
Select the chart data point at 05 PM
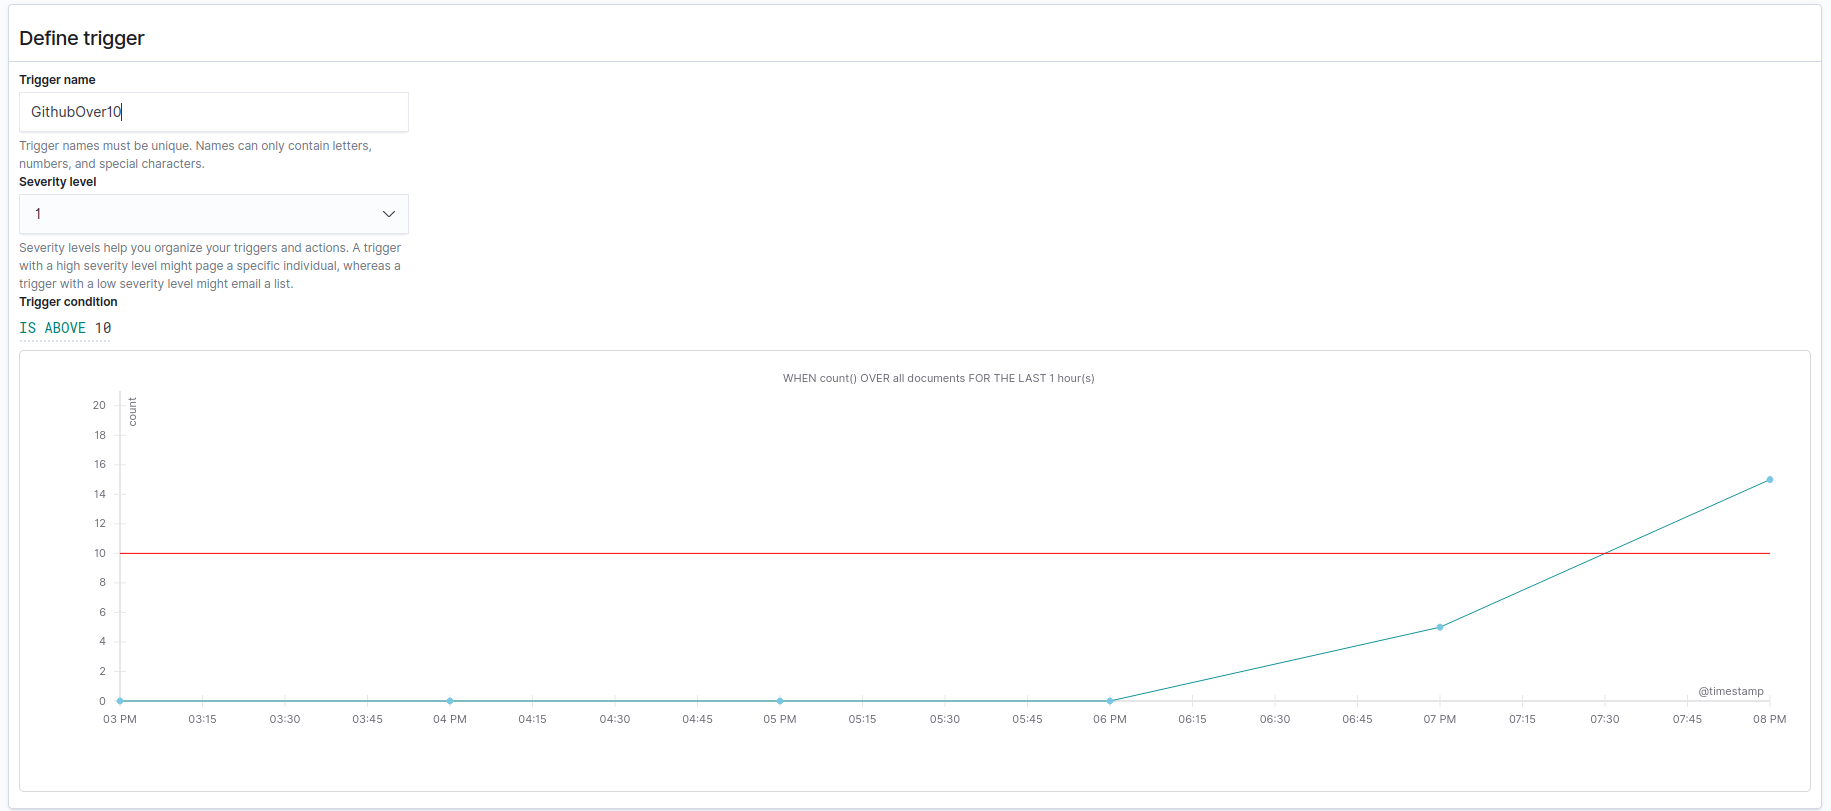780,701
